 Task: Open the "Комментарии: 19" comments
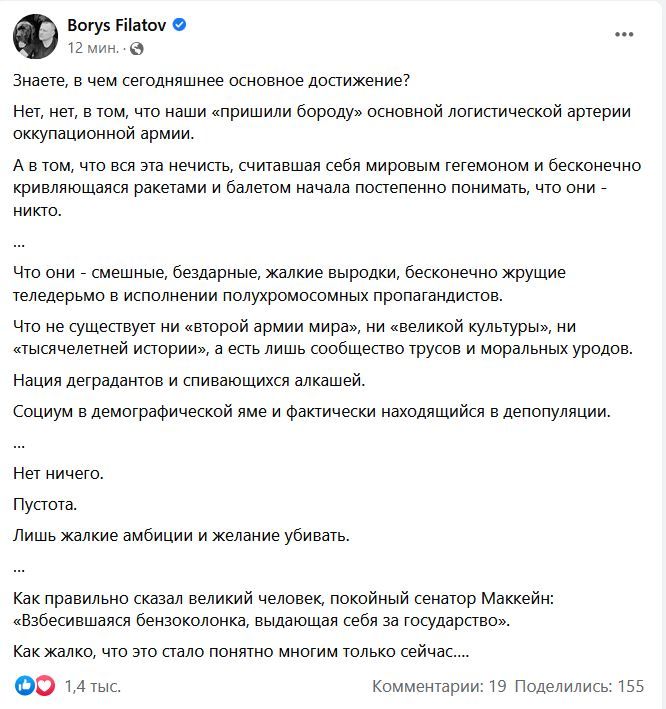(x=440, y=687)
